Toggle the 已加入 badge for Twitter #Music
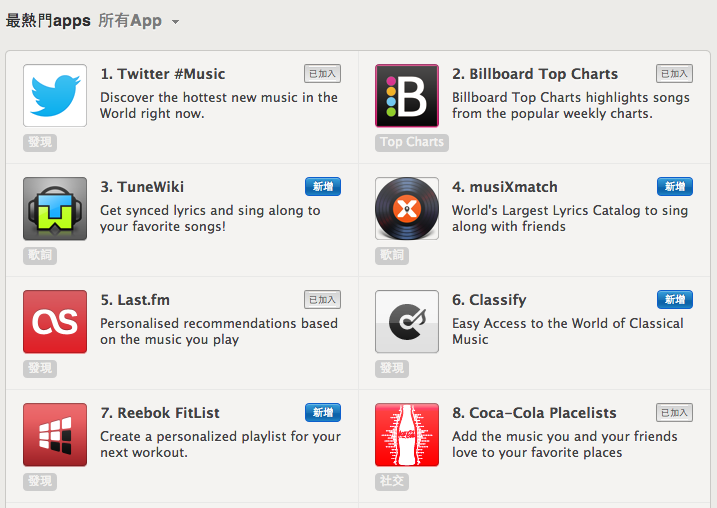The width and height of the screenshot is (717, 508). click(322, 73)
